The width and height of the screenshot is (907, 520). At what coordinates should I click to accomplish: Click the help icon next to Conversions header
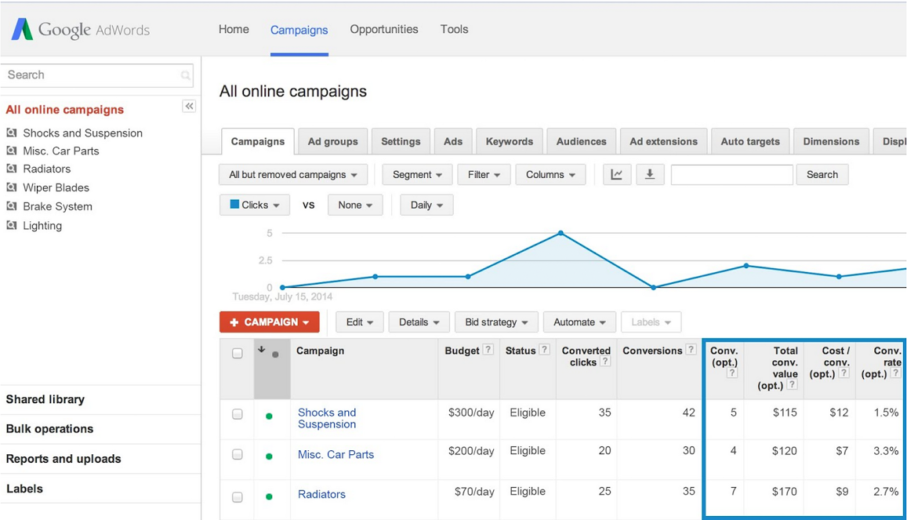pyautogui.click(x=691, y=349)
